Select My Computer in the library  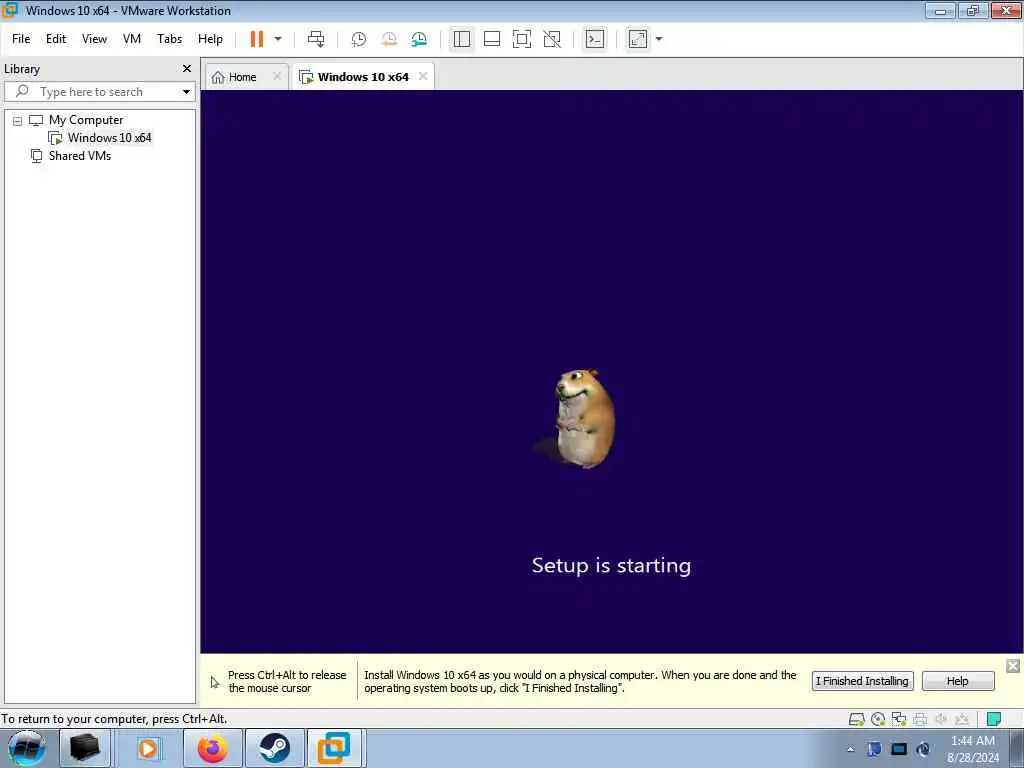coord(86,120)
